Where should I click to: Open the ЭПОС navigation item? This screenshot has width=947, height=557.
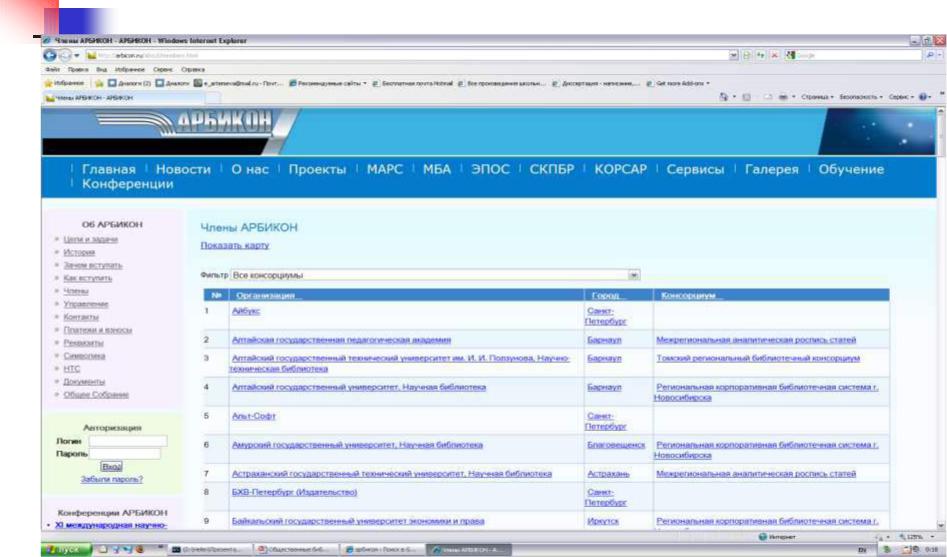click(x=490, y=169)
